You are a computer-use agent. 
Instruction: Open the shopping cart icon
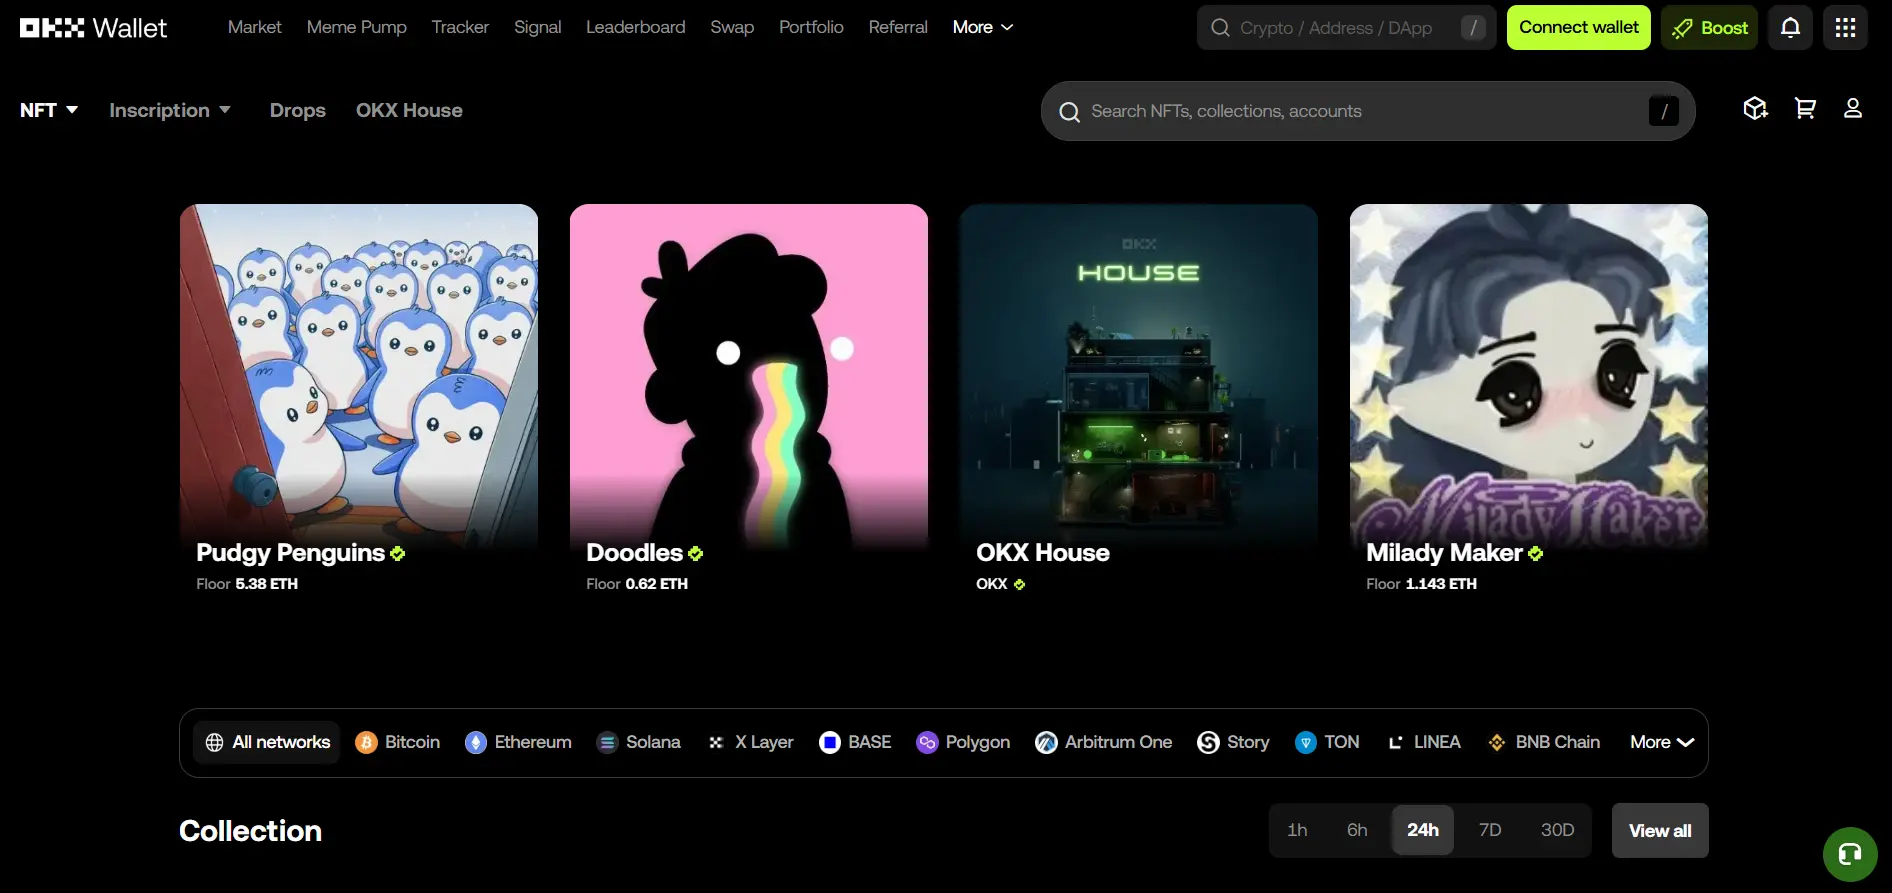click(1805, 109)
